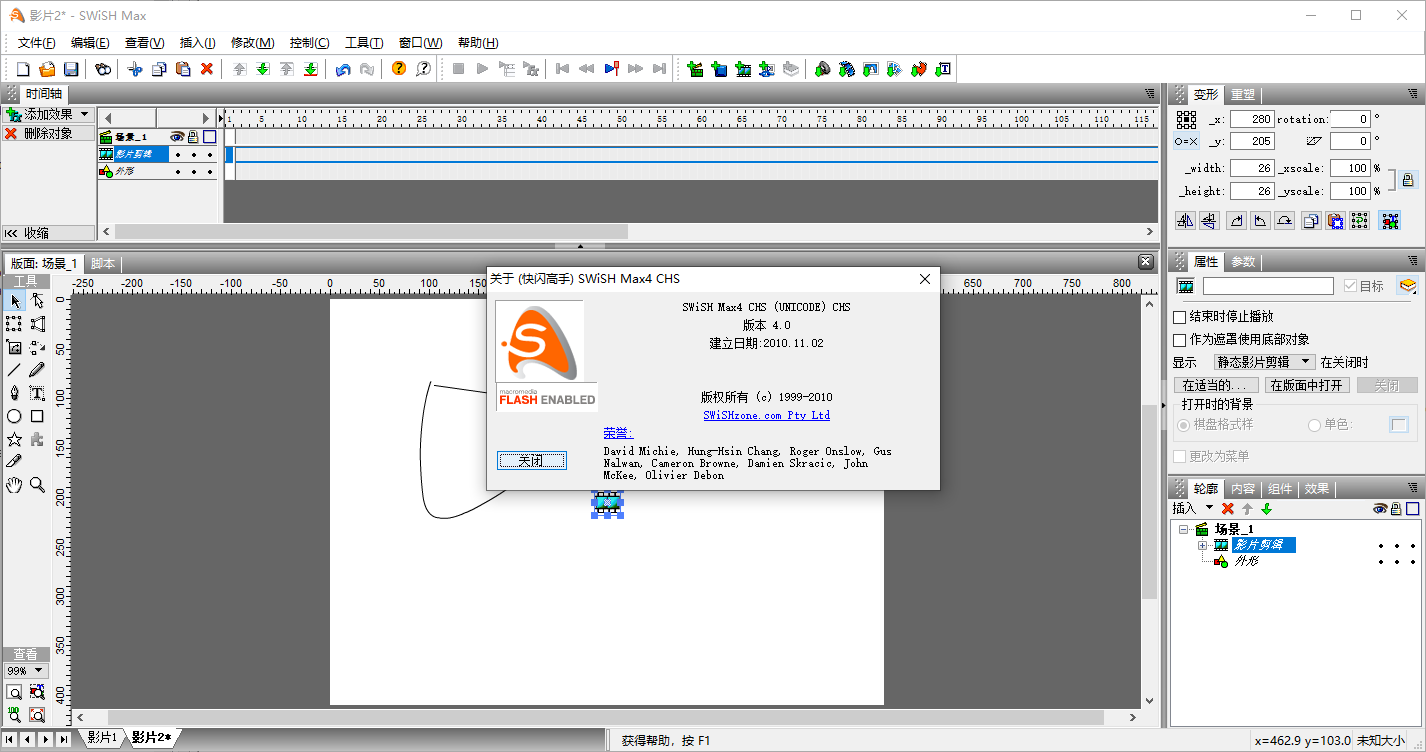Click the New file icon in toolbar
The height and width of the screenshot is (752, 1426).
click(24, 69)
